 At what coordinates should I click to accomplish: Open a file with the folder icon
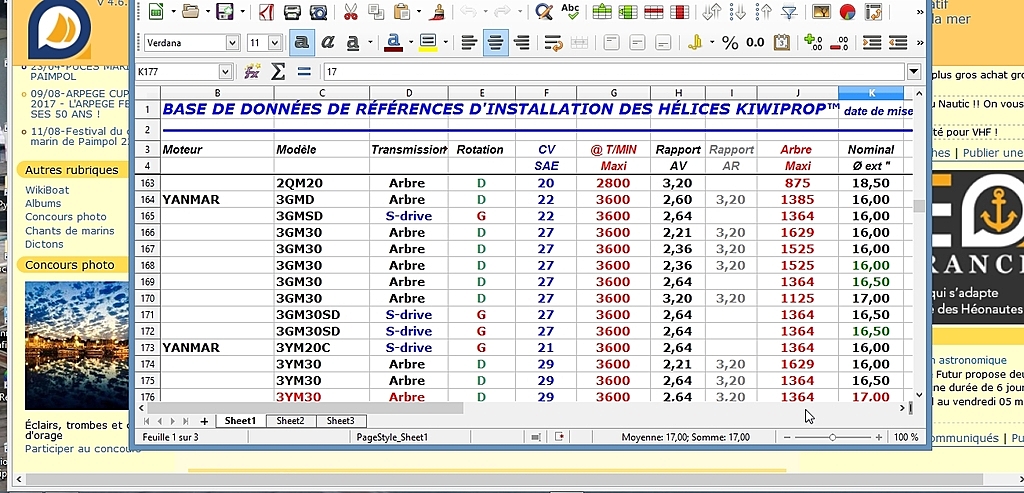tap(191, 11)
